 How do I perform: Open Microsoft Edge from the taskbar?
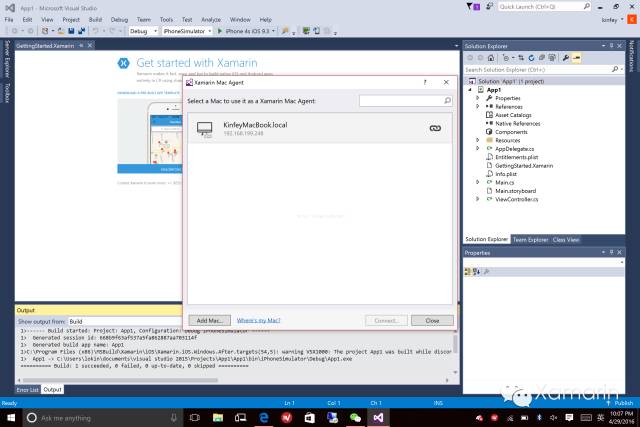pos(264,418)
